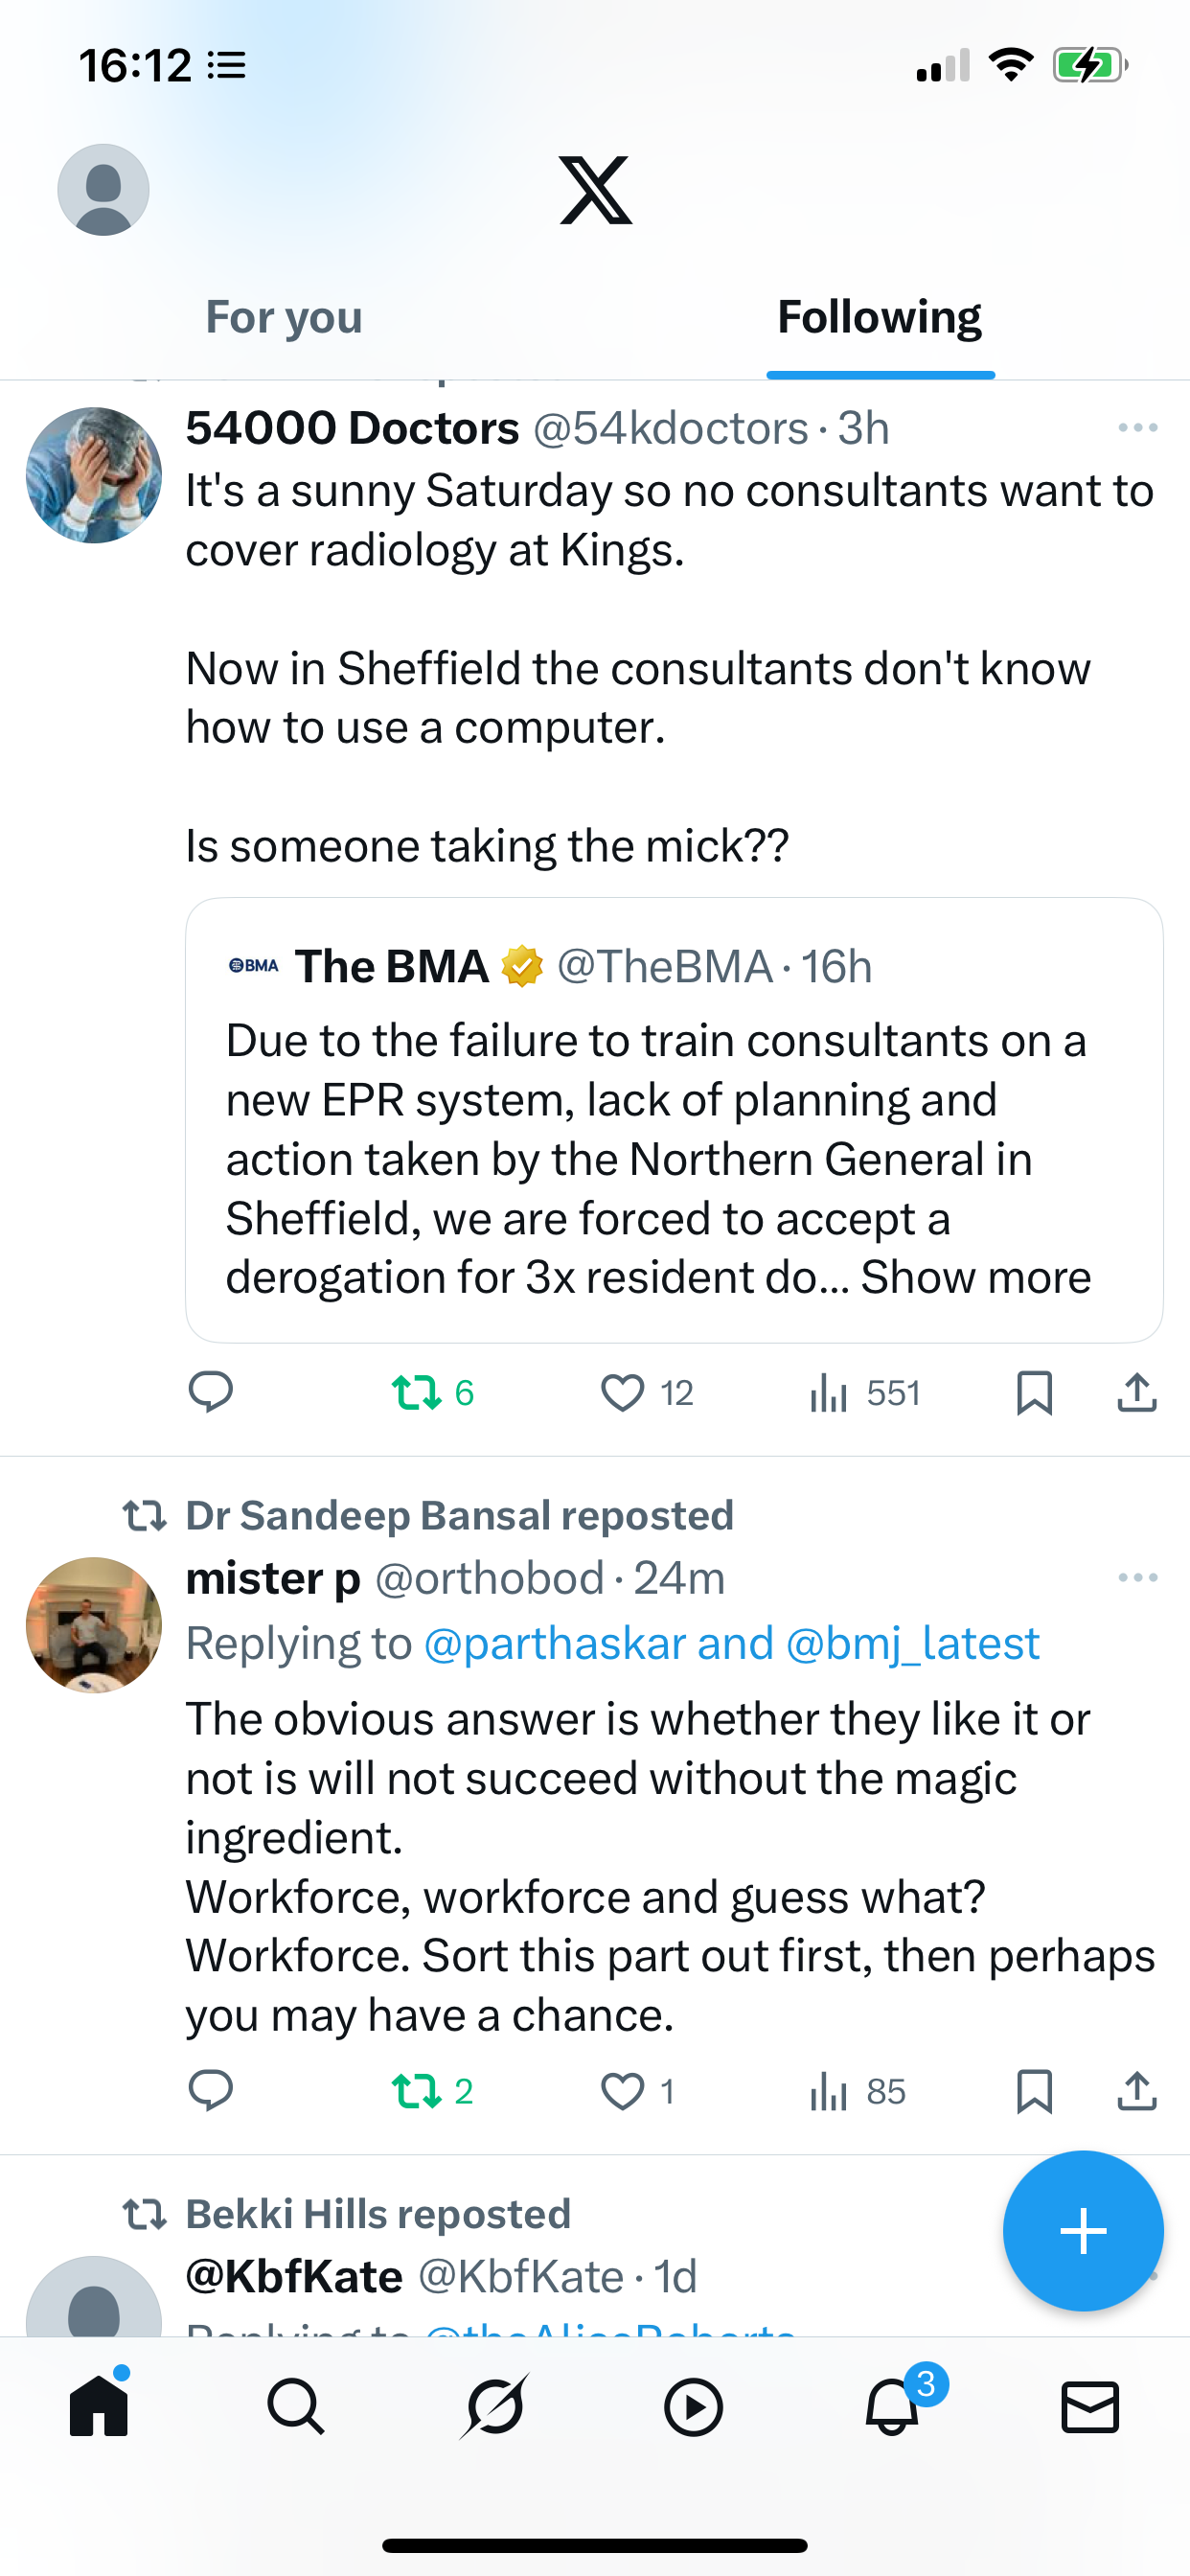This screenshot has width=1190, height=2576.
Task: Open Grok from the bottom navigation
Action: (x=494, y=2406)
